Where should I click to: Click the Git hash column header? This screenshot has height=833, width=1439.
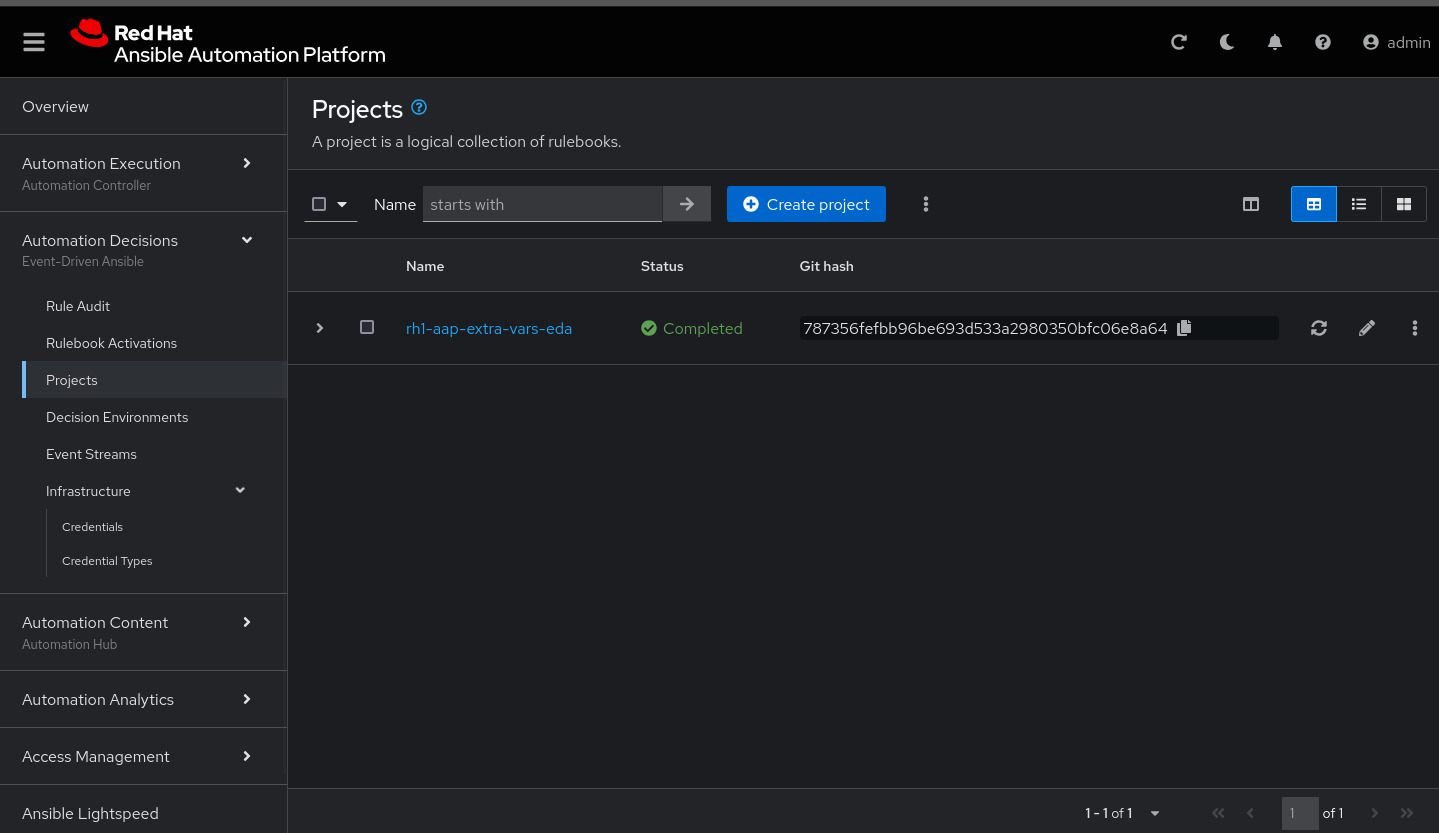[x=827, y=266]
